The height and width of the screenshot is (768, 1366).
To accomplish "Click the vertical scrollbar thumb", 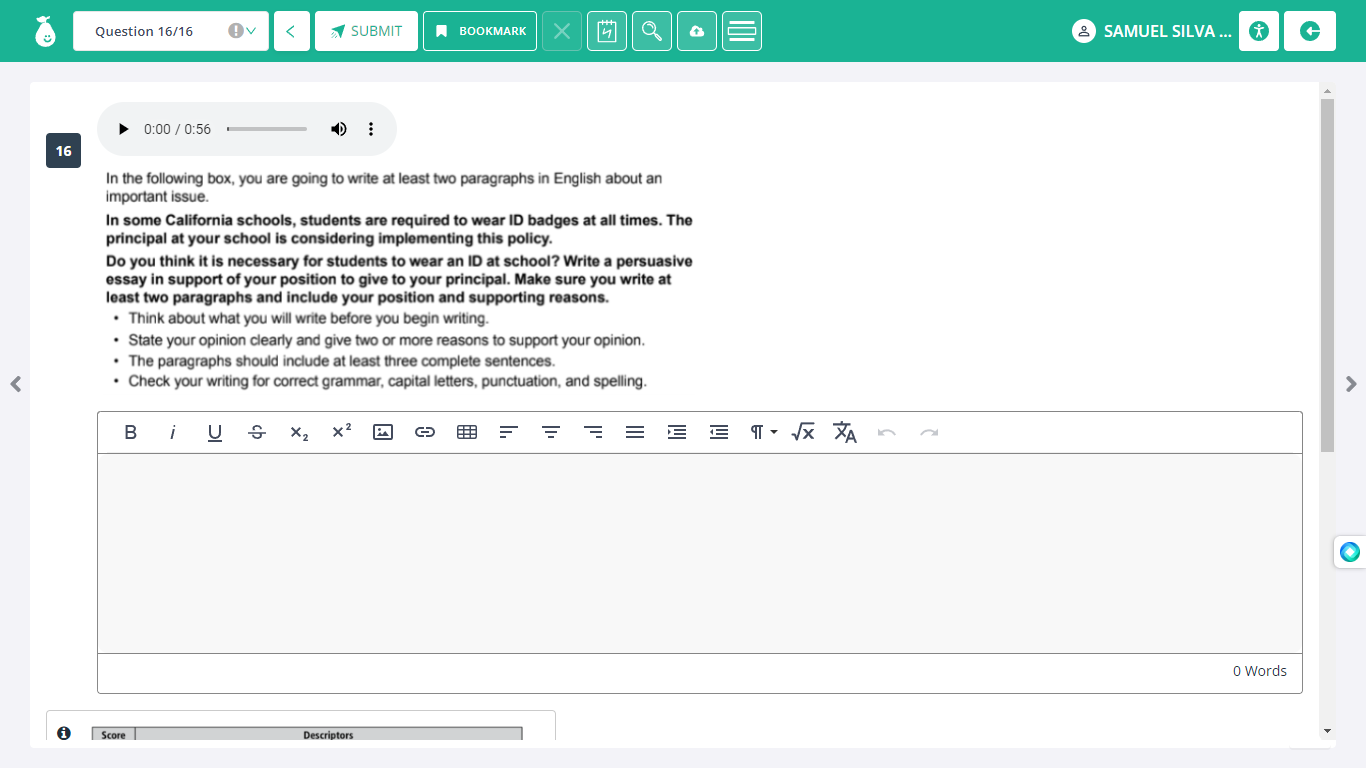I will 1328,275.
